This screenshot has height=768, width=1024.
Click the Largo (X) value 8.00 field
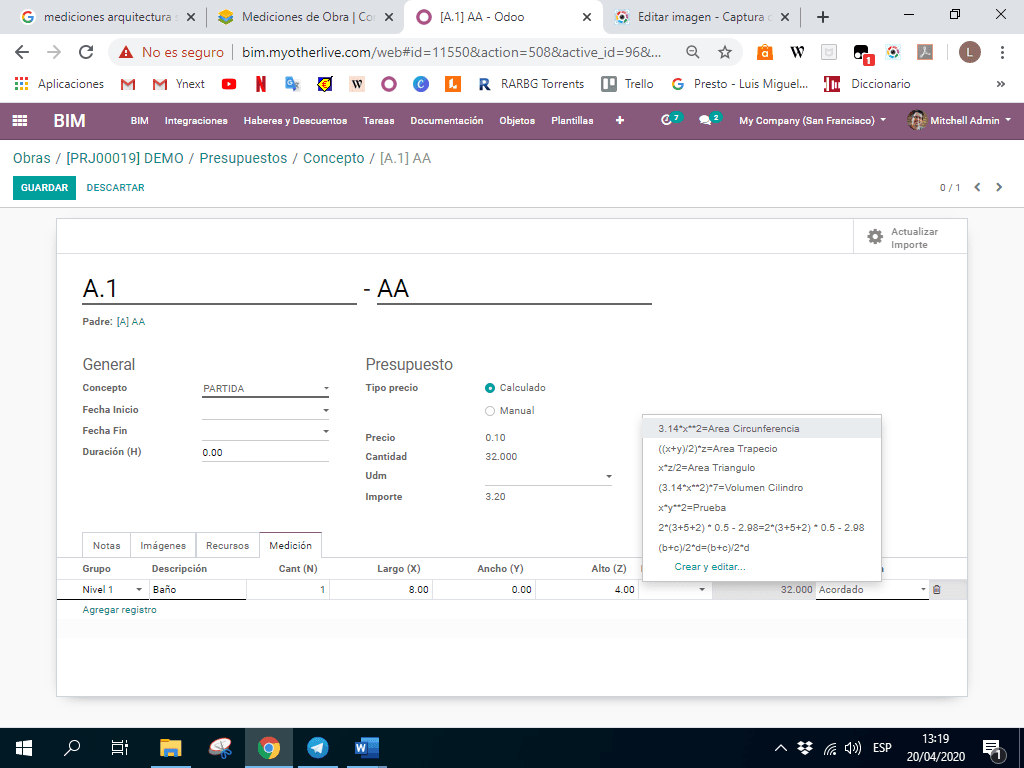tap(381, 590)
